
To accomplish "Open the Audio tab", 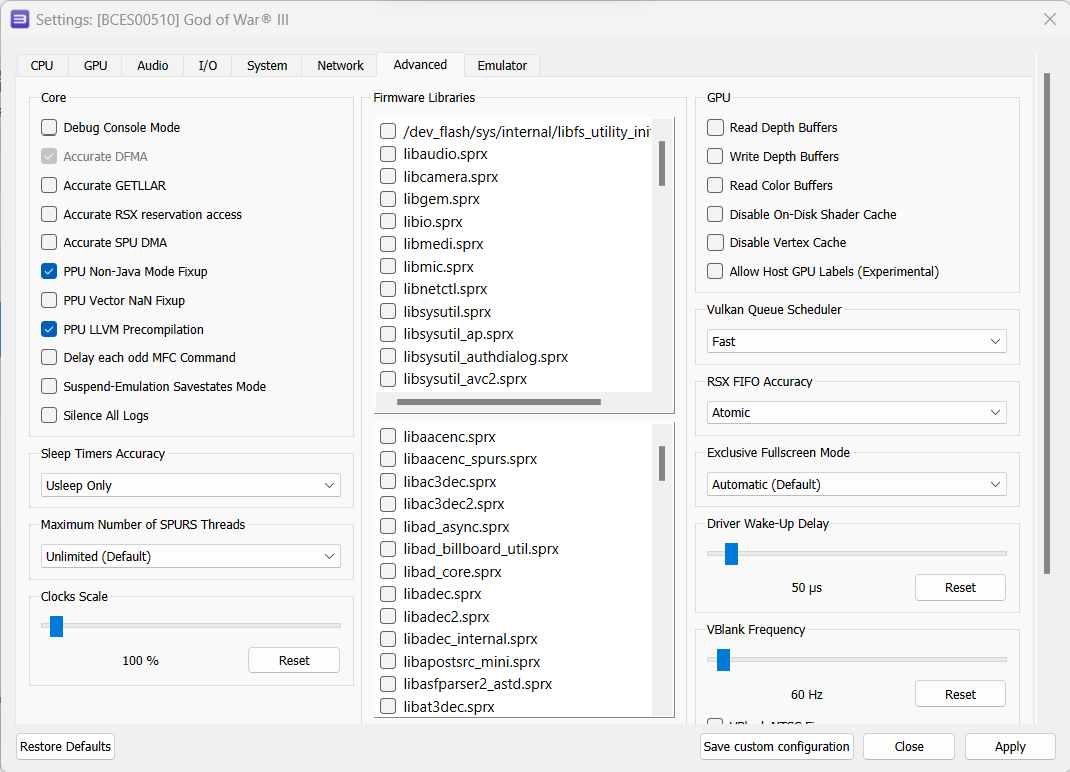I will click(x=152, y=66).
